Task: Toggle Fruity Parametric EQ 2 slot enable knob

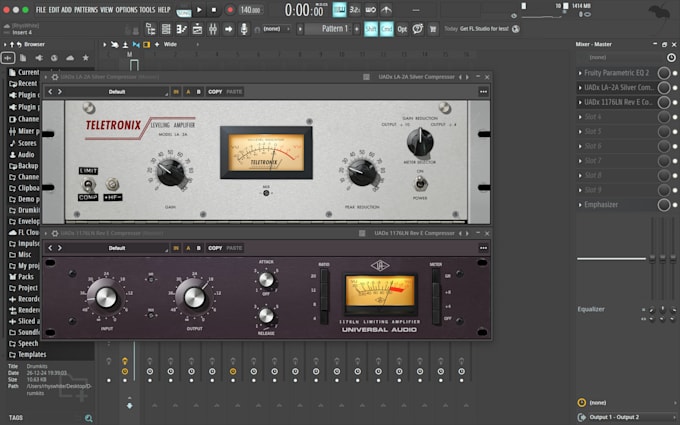Action: pyautogui.click(x=664, y=73)
